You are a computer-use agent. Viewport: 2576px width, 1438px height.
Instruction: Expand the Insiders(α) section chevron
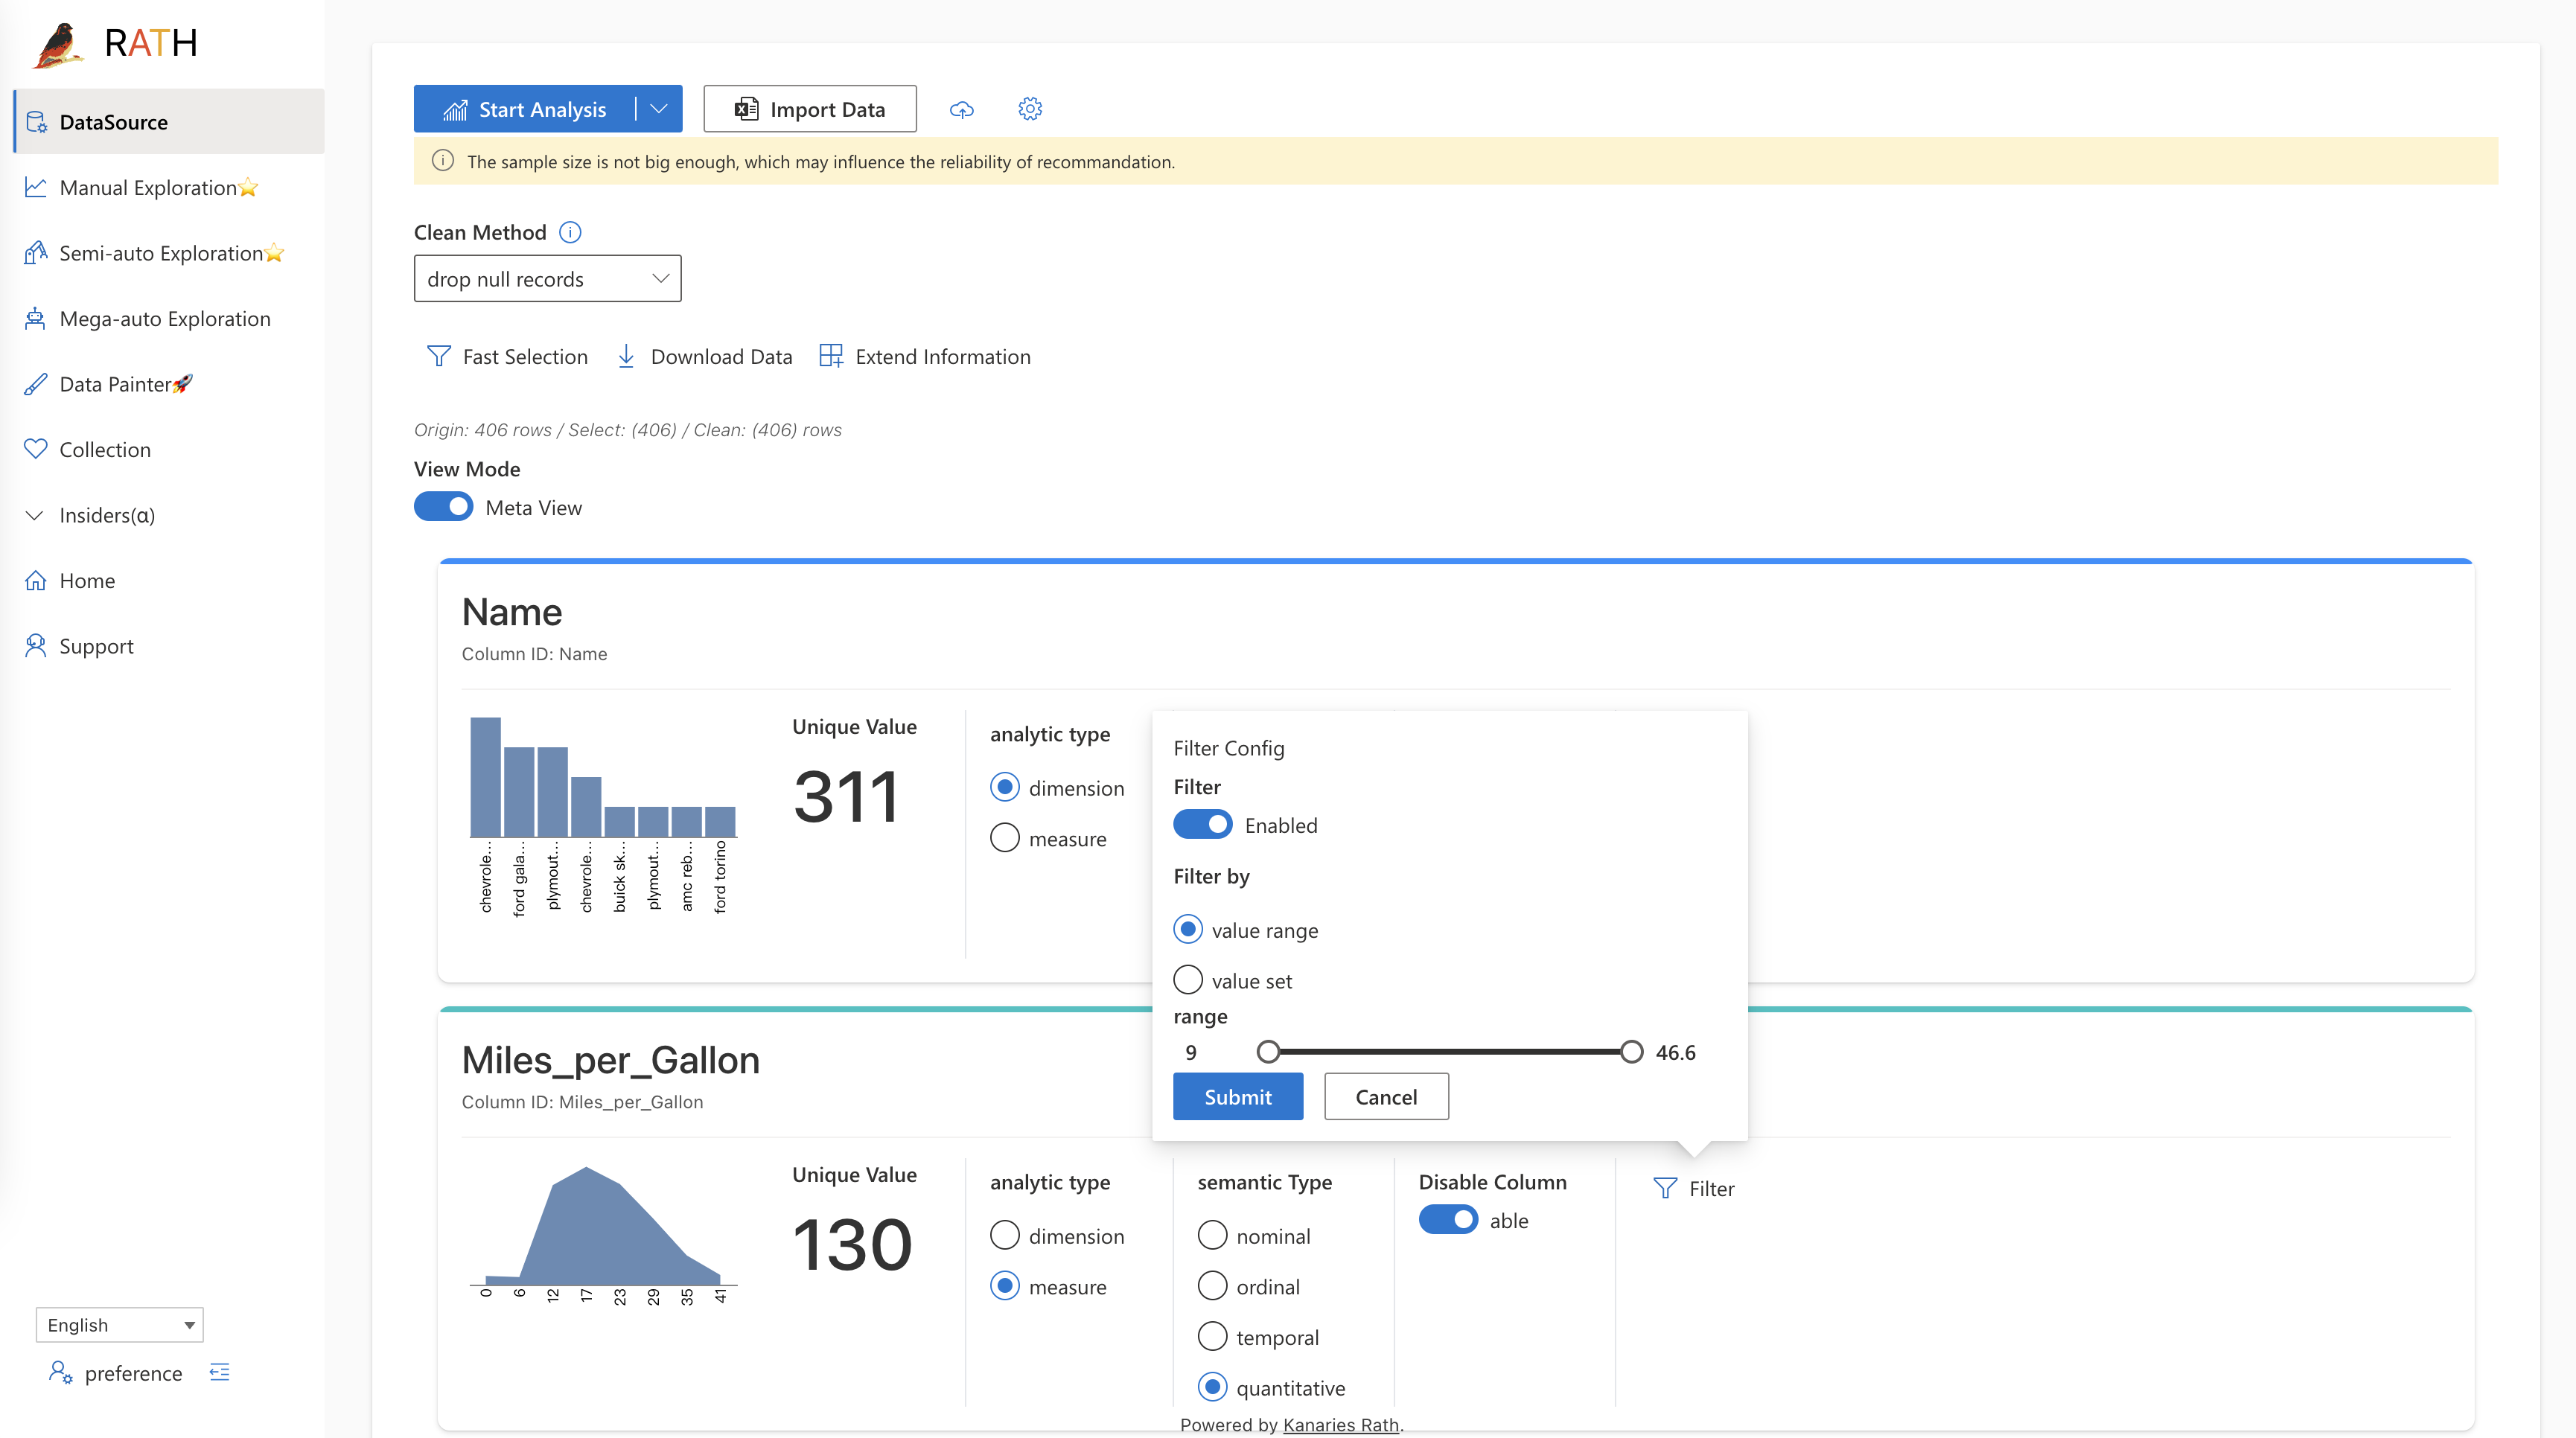tap(35, 515)
